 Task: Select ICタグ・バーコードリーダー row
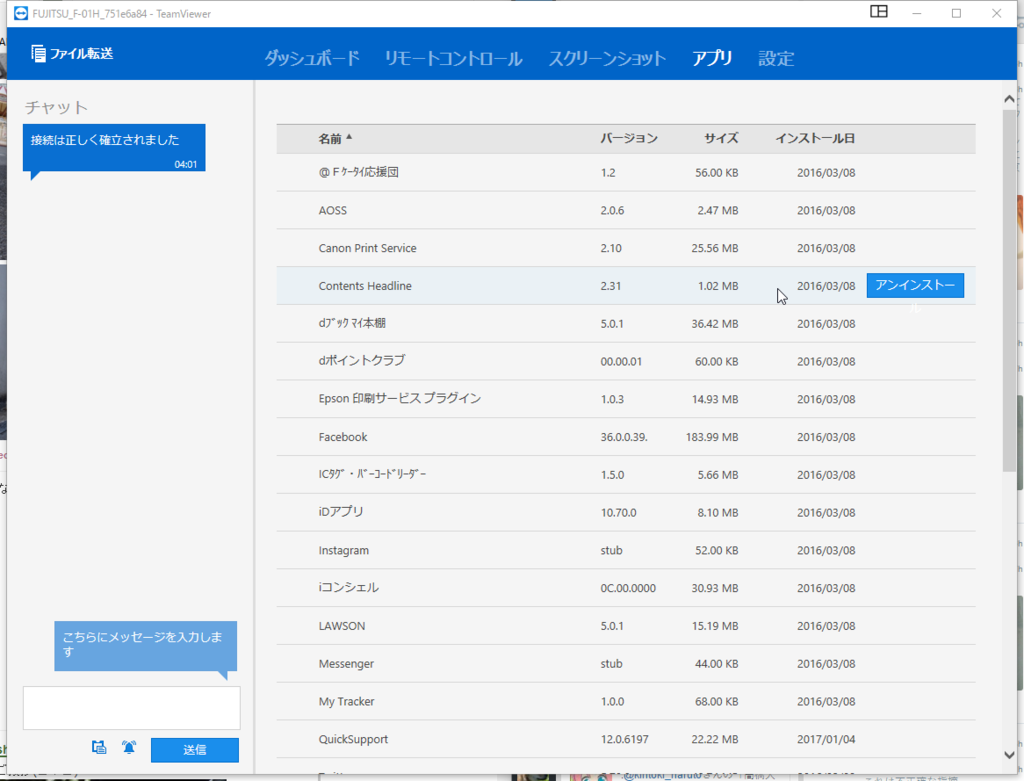click(626, 475)
